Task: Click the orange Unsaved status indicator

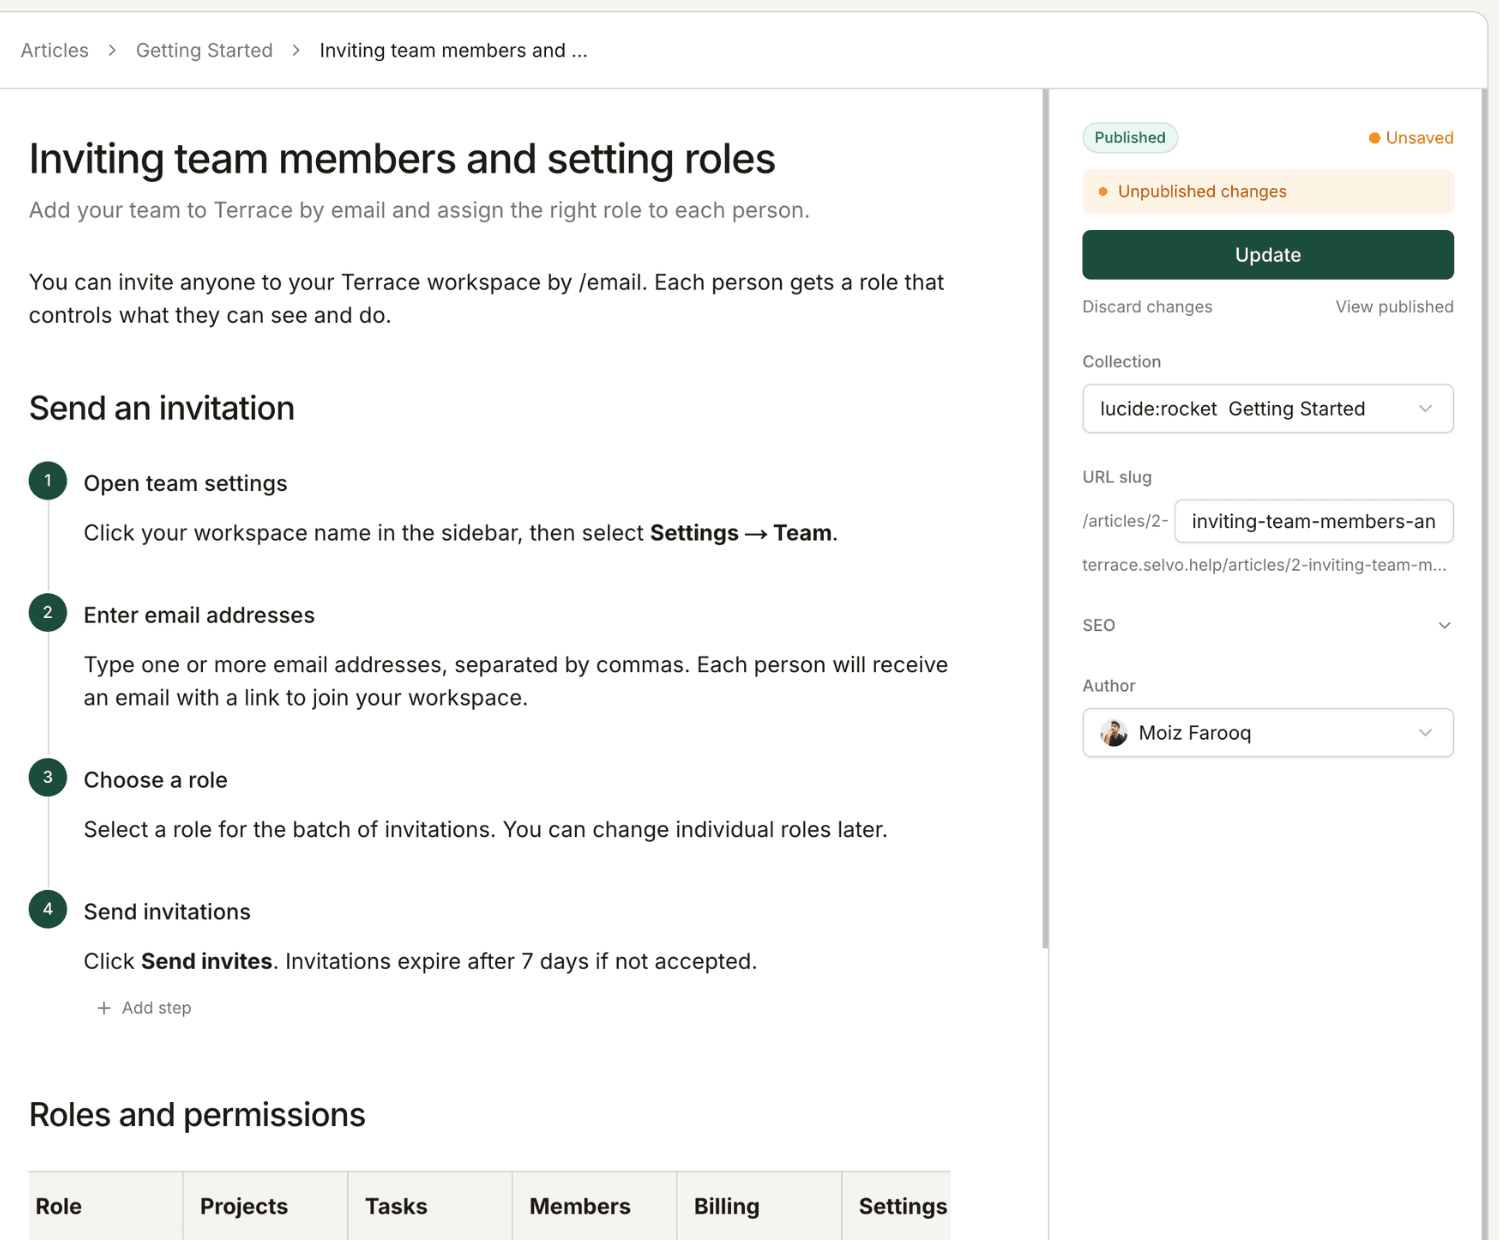Action: coord(1410,138)
